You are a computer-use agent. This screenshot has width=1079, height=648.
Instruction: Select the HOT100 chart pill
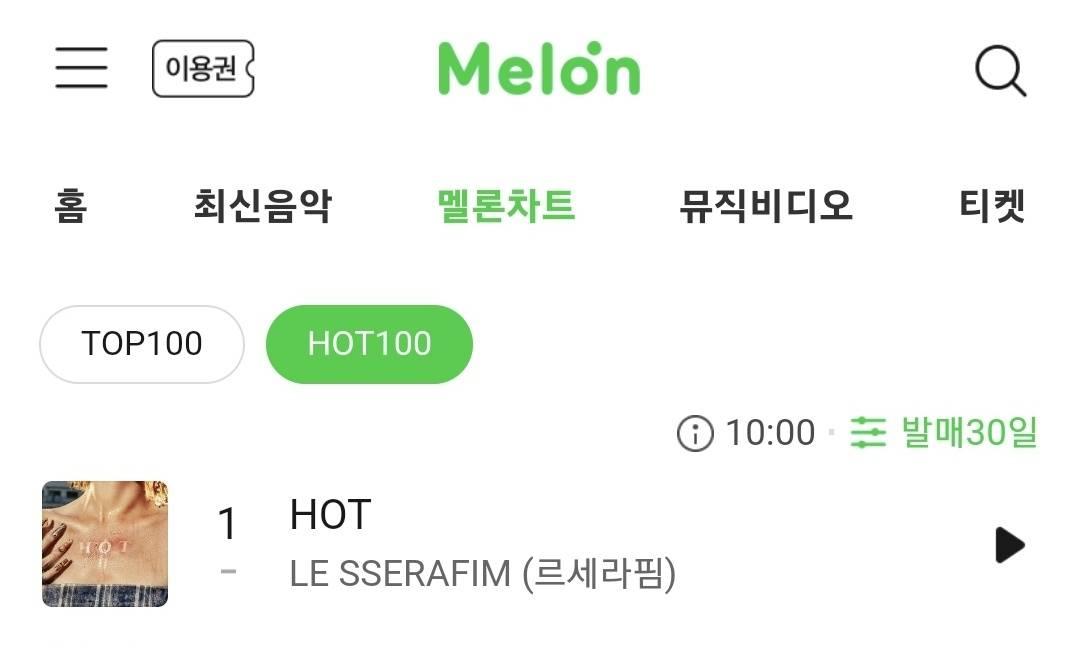pyautogui.click(x=370, y=344)
